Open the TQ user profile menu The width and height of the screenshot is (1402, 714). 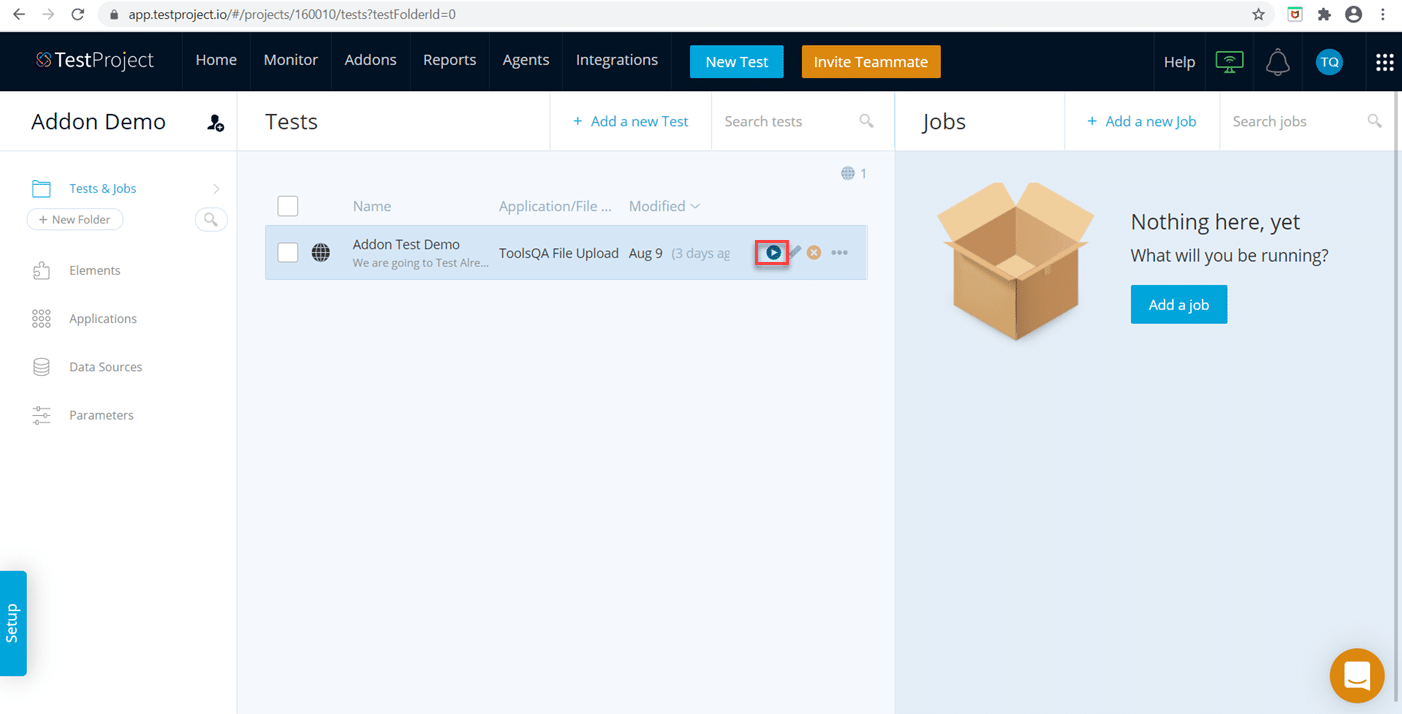1329,62
